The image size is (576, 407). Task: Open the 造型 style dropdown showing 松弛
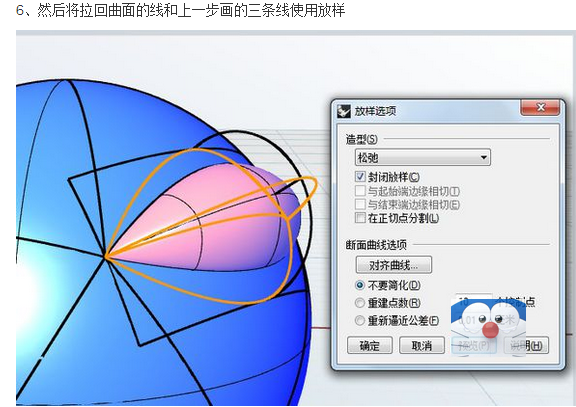422,158
